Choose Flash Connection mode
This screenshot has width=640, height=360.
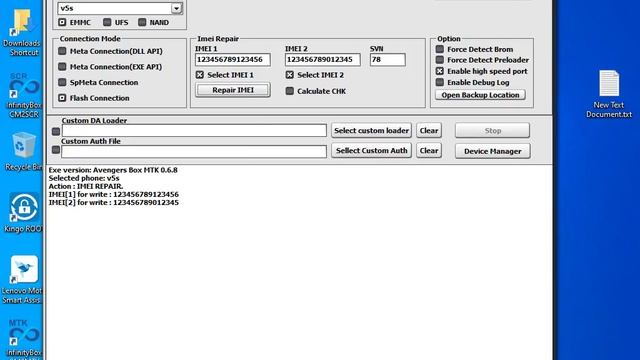click(x=62, y=98)
